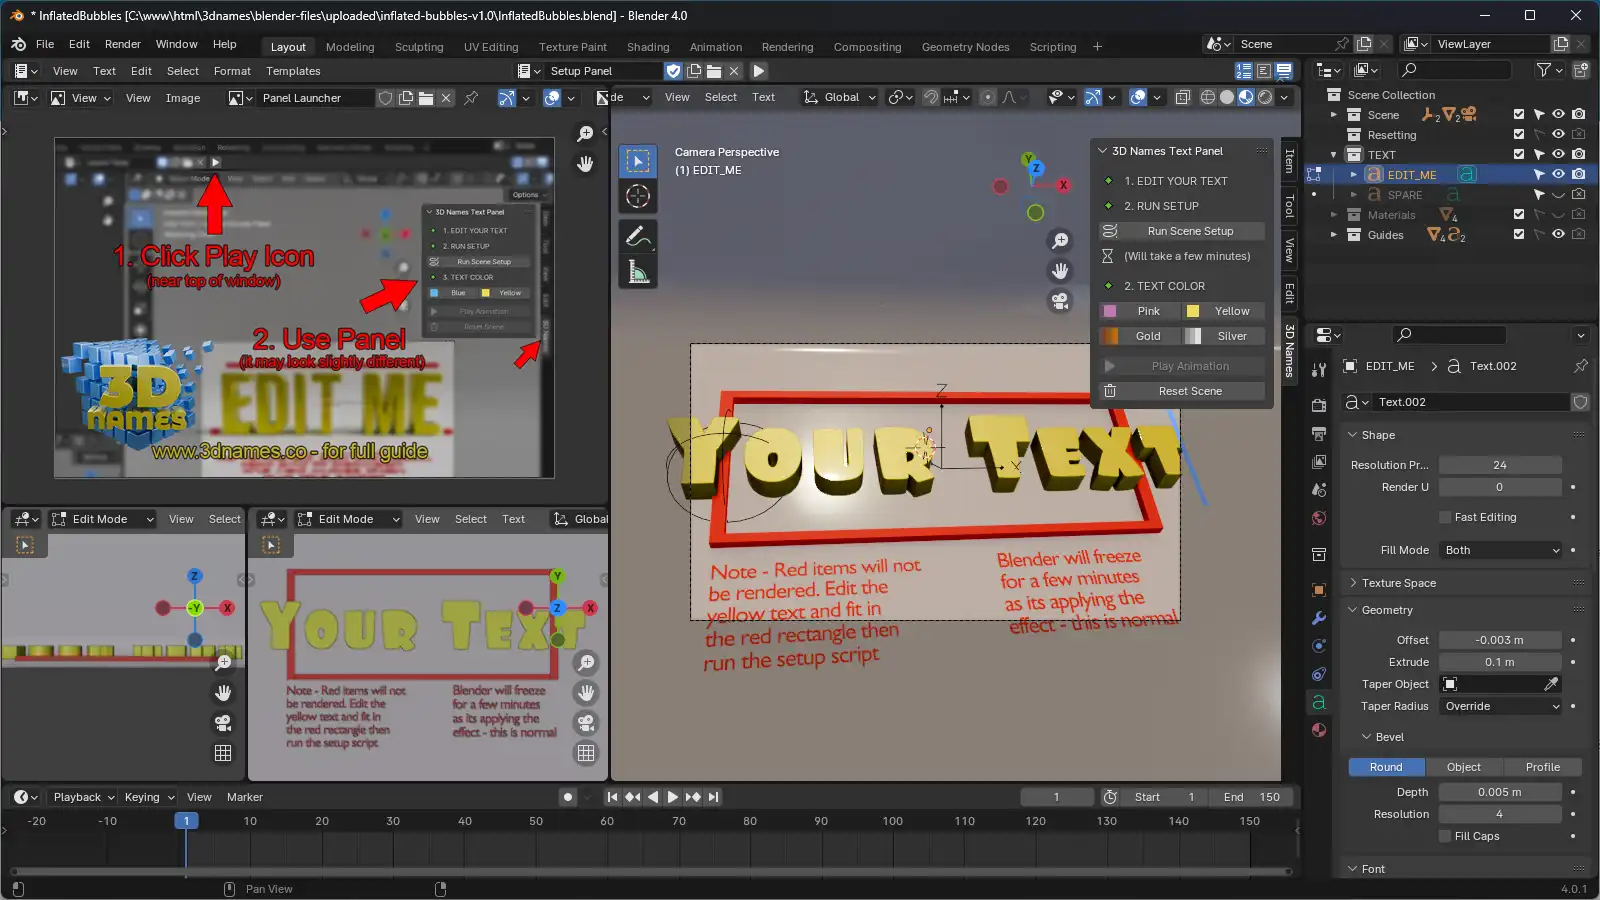1600x900 pixels.
Task: Toggle Materials collection exclude checkbox
Action: click(x=1519, y=214)
